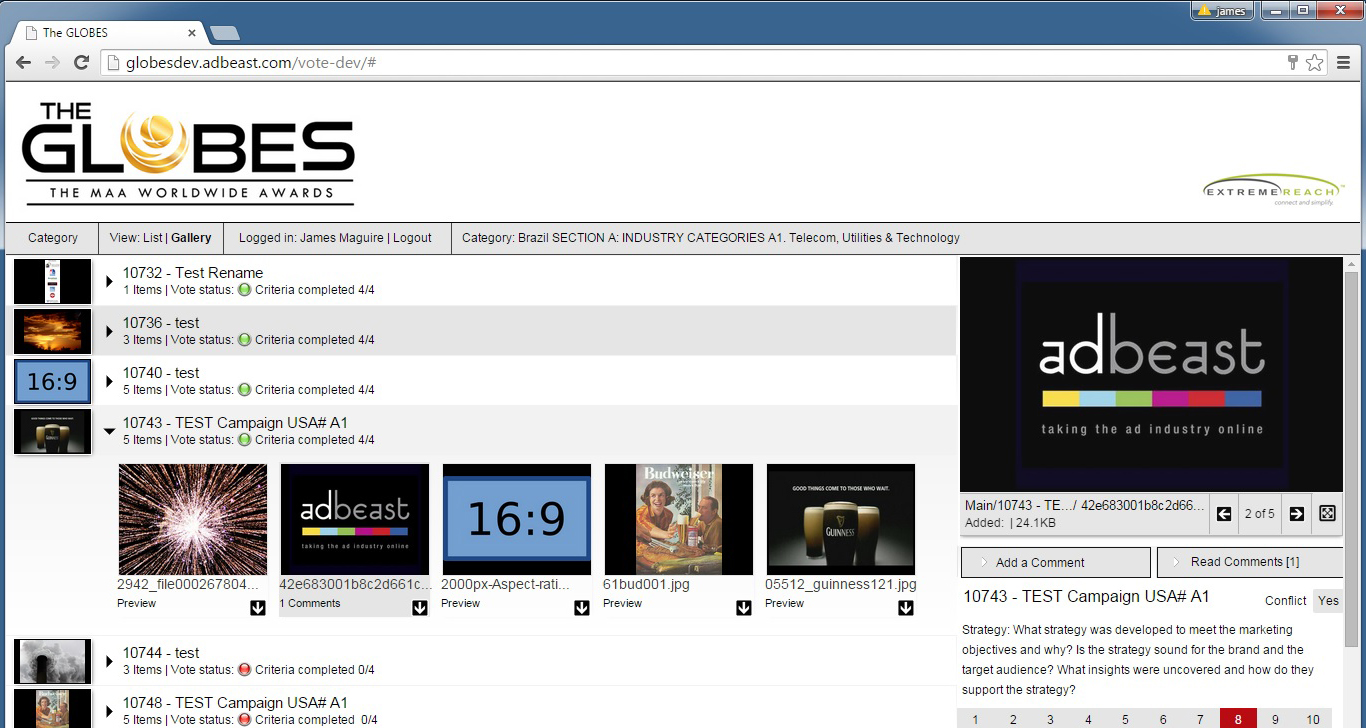This screenshot has width=1366, height=728.
Task: Click the browser forward arrow
Action: [53, 63]
